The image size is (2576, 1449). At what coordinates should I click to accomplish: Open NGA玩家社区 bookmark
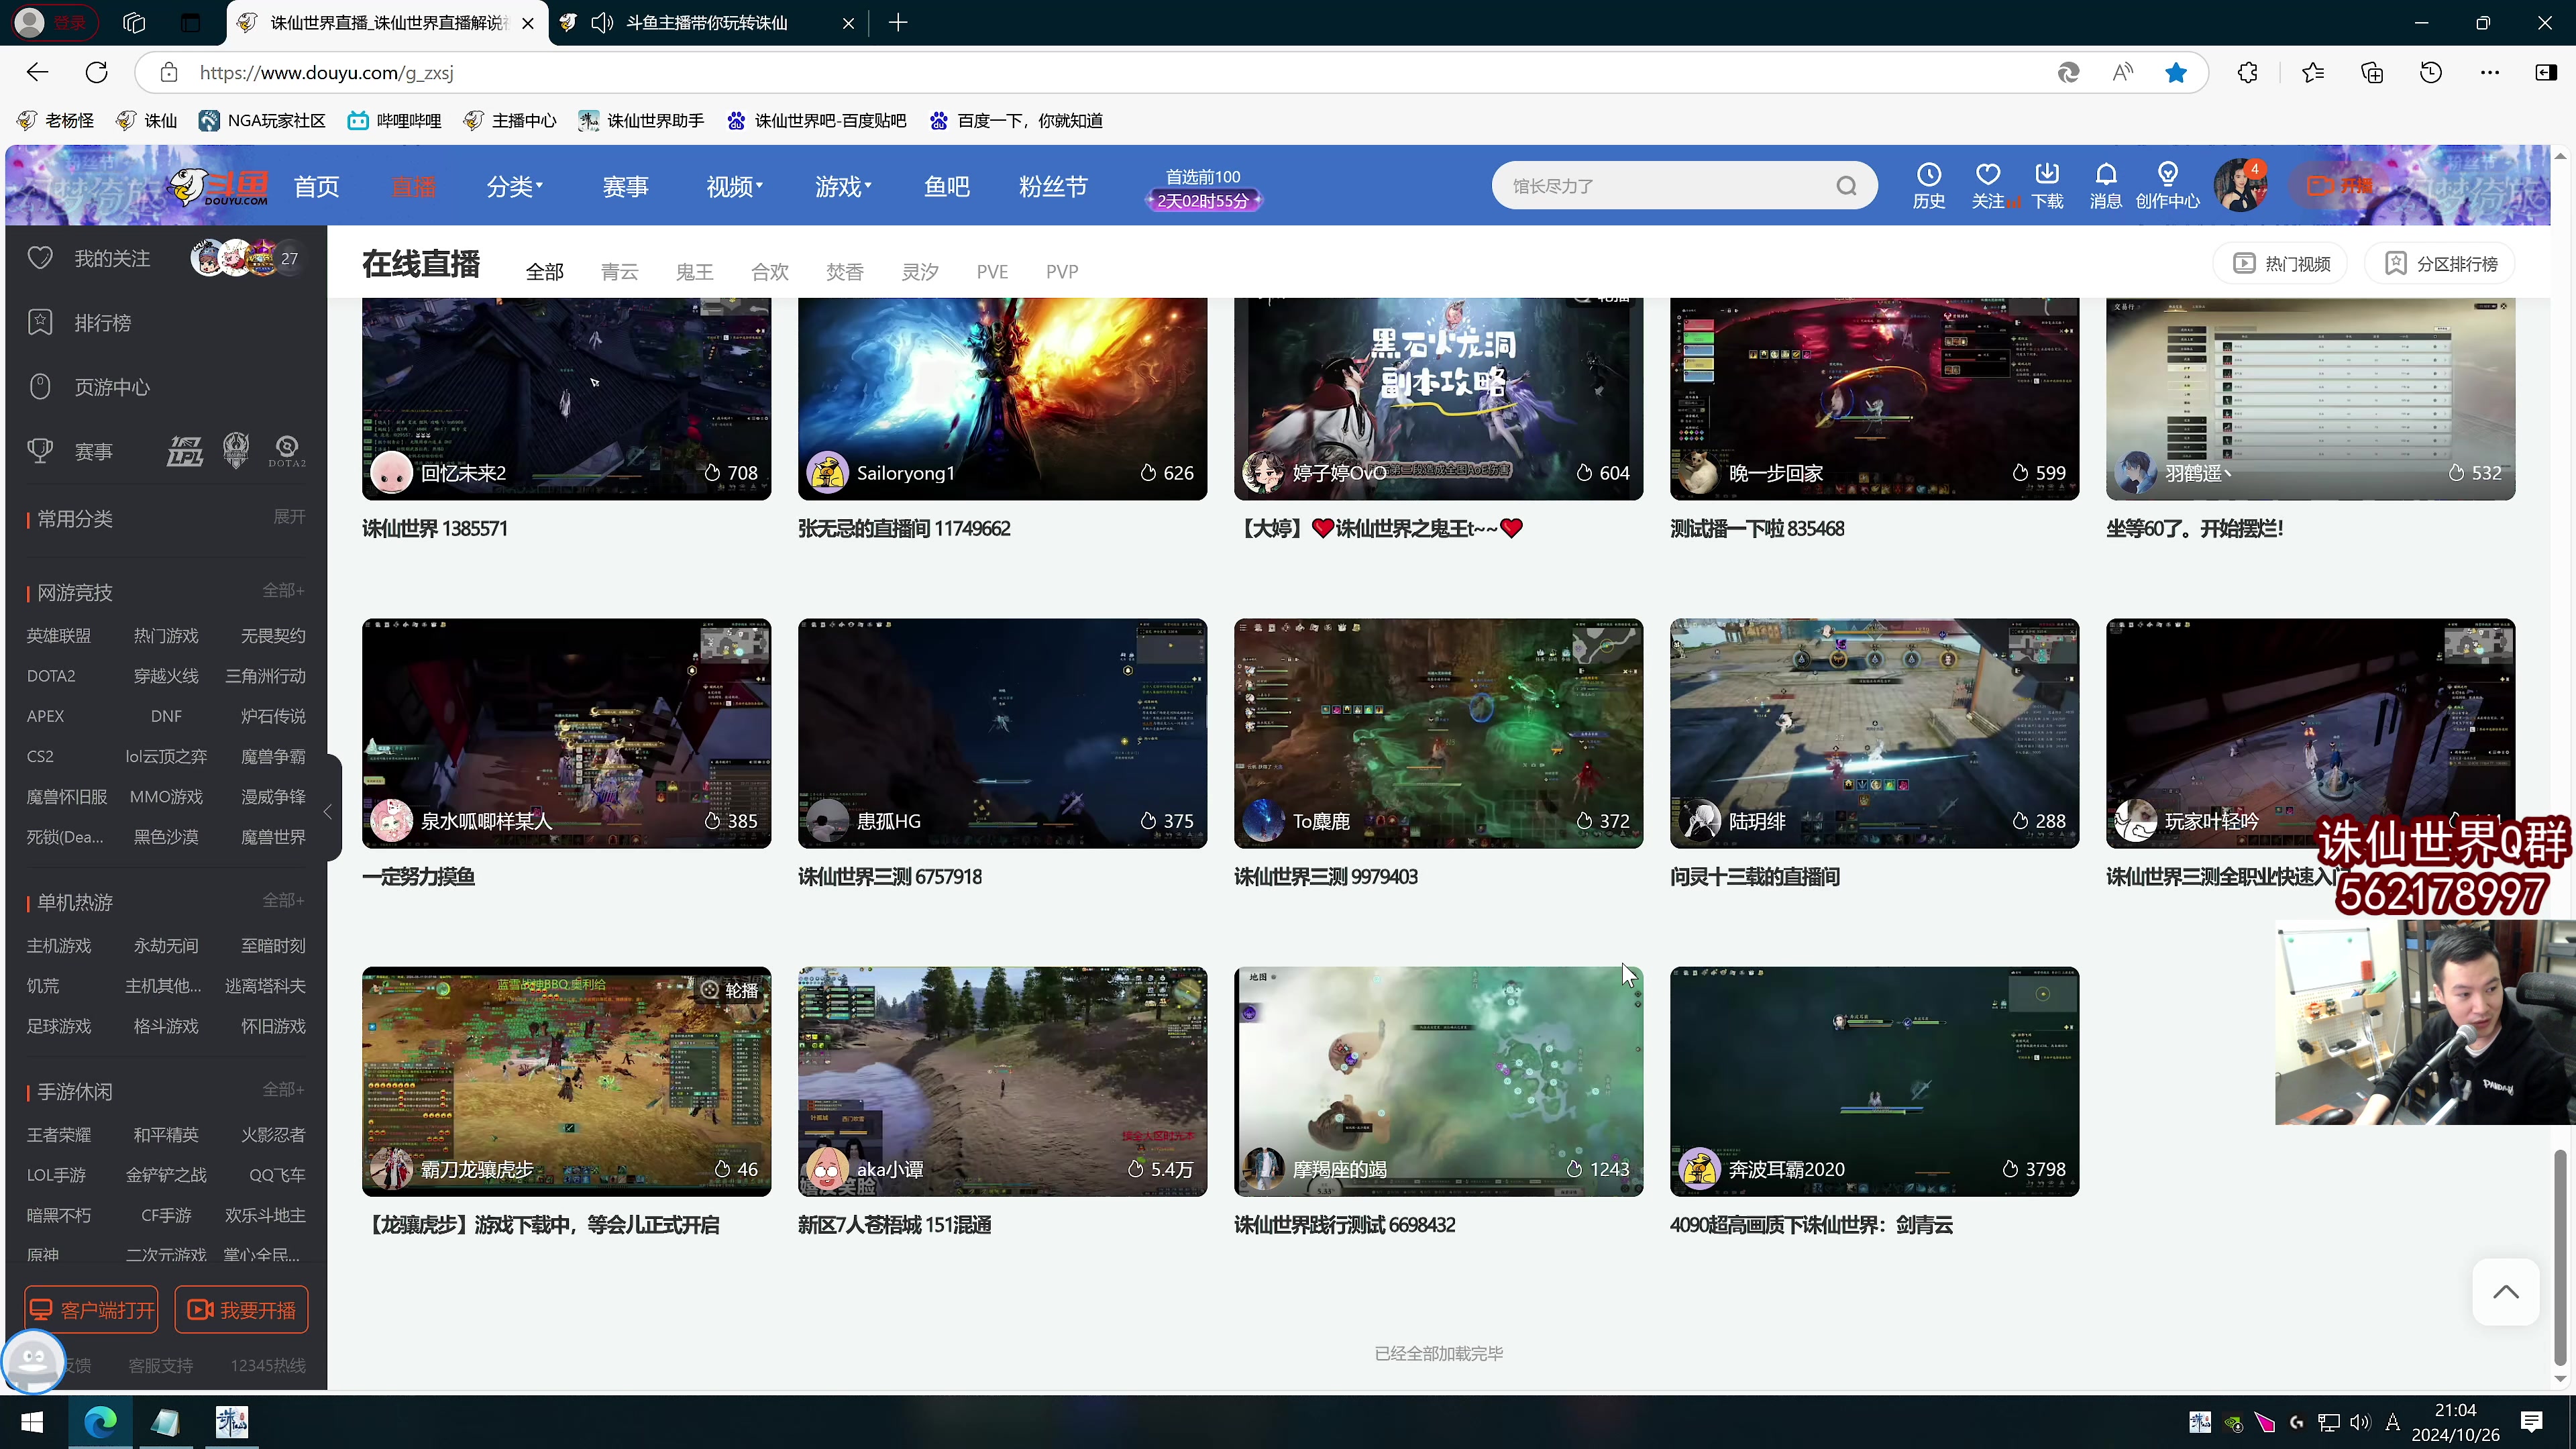(262, 121)
